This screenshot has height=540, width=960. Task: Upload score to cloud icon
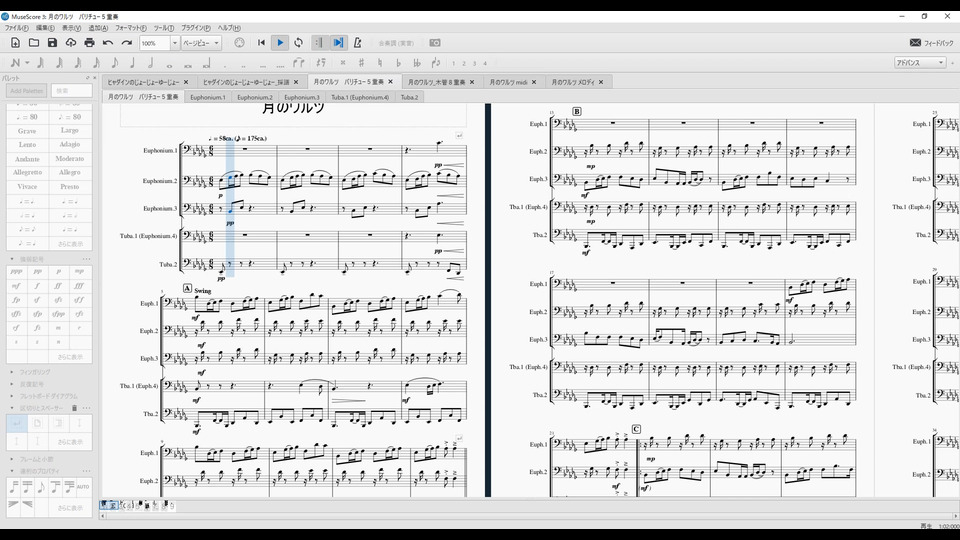coord(71,43)
